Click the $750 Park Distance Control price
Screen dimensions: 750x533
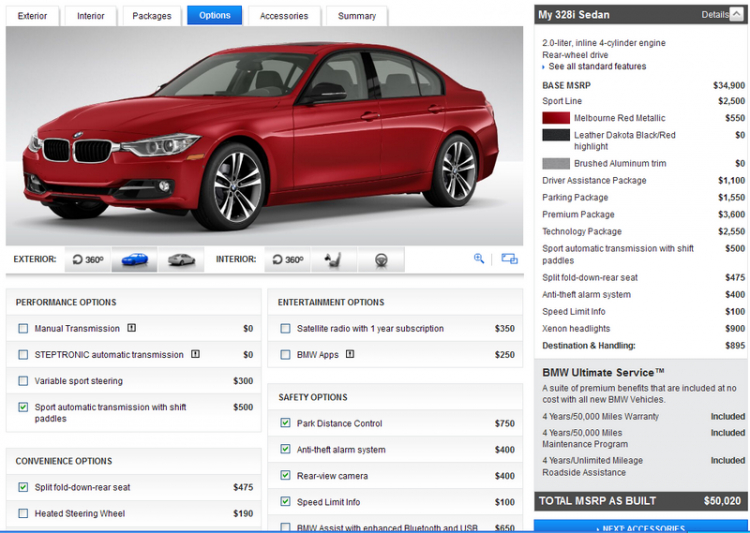(x=505, y=423)
